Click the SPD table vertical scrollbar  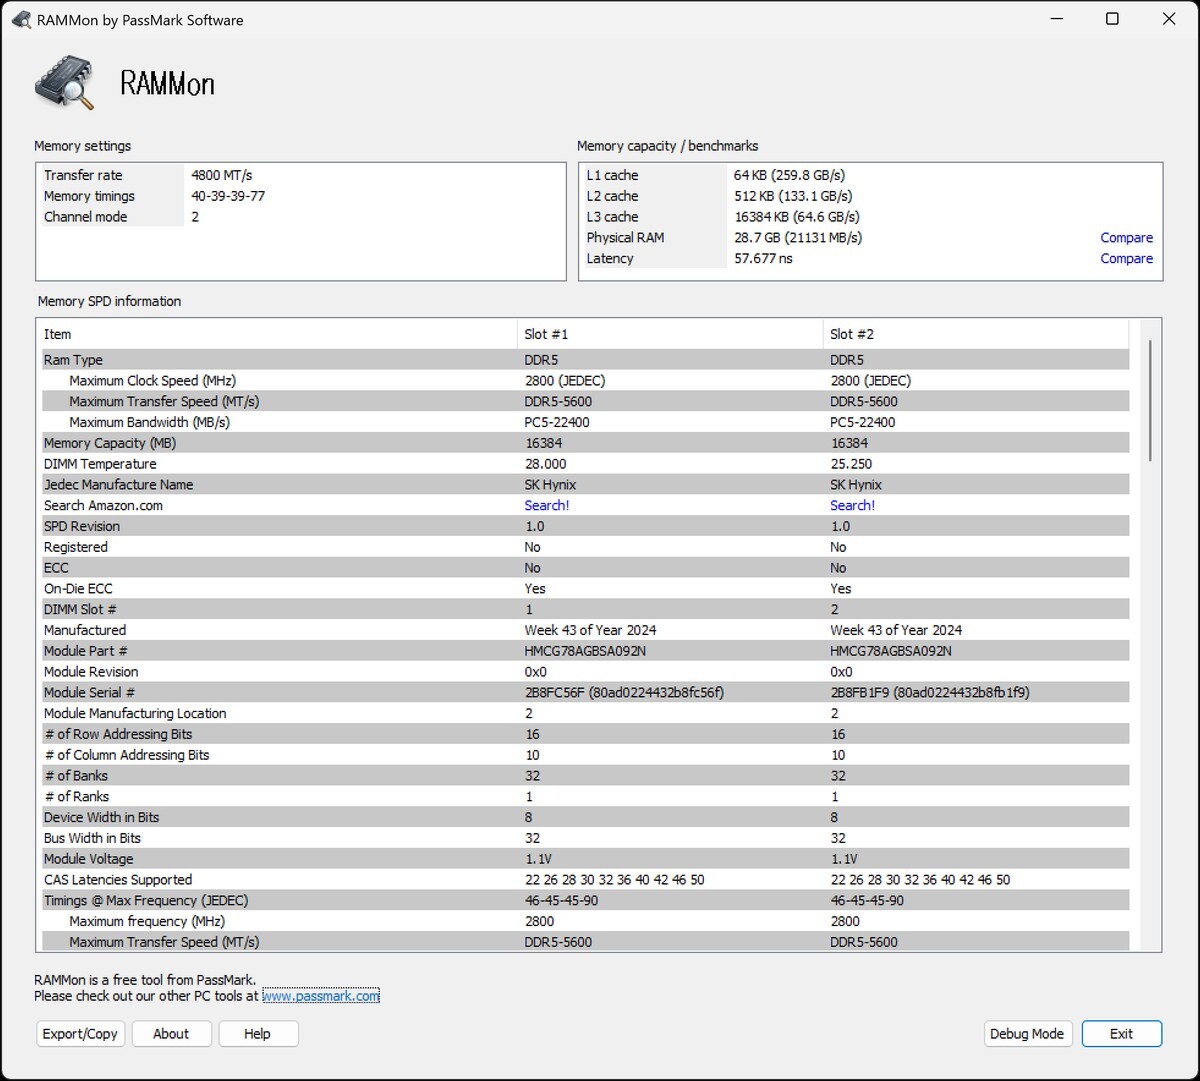tap(1150, 400)
